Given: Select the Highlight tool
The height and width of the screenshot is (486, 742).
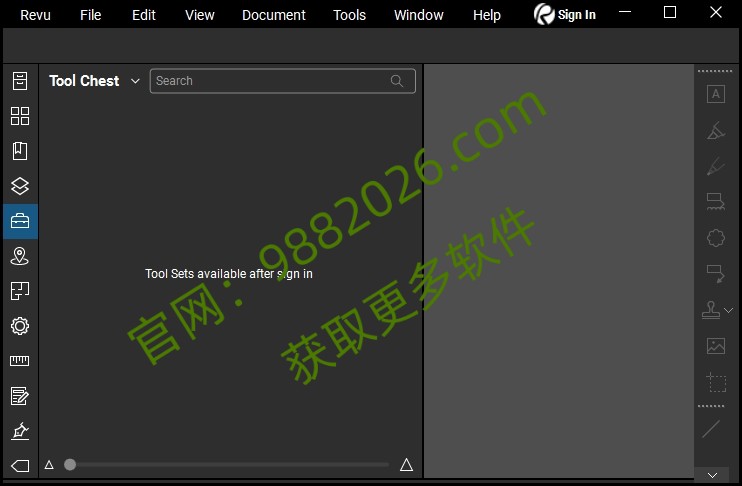Looking at the screenshot, I should pos(716,131).
